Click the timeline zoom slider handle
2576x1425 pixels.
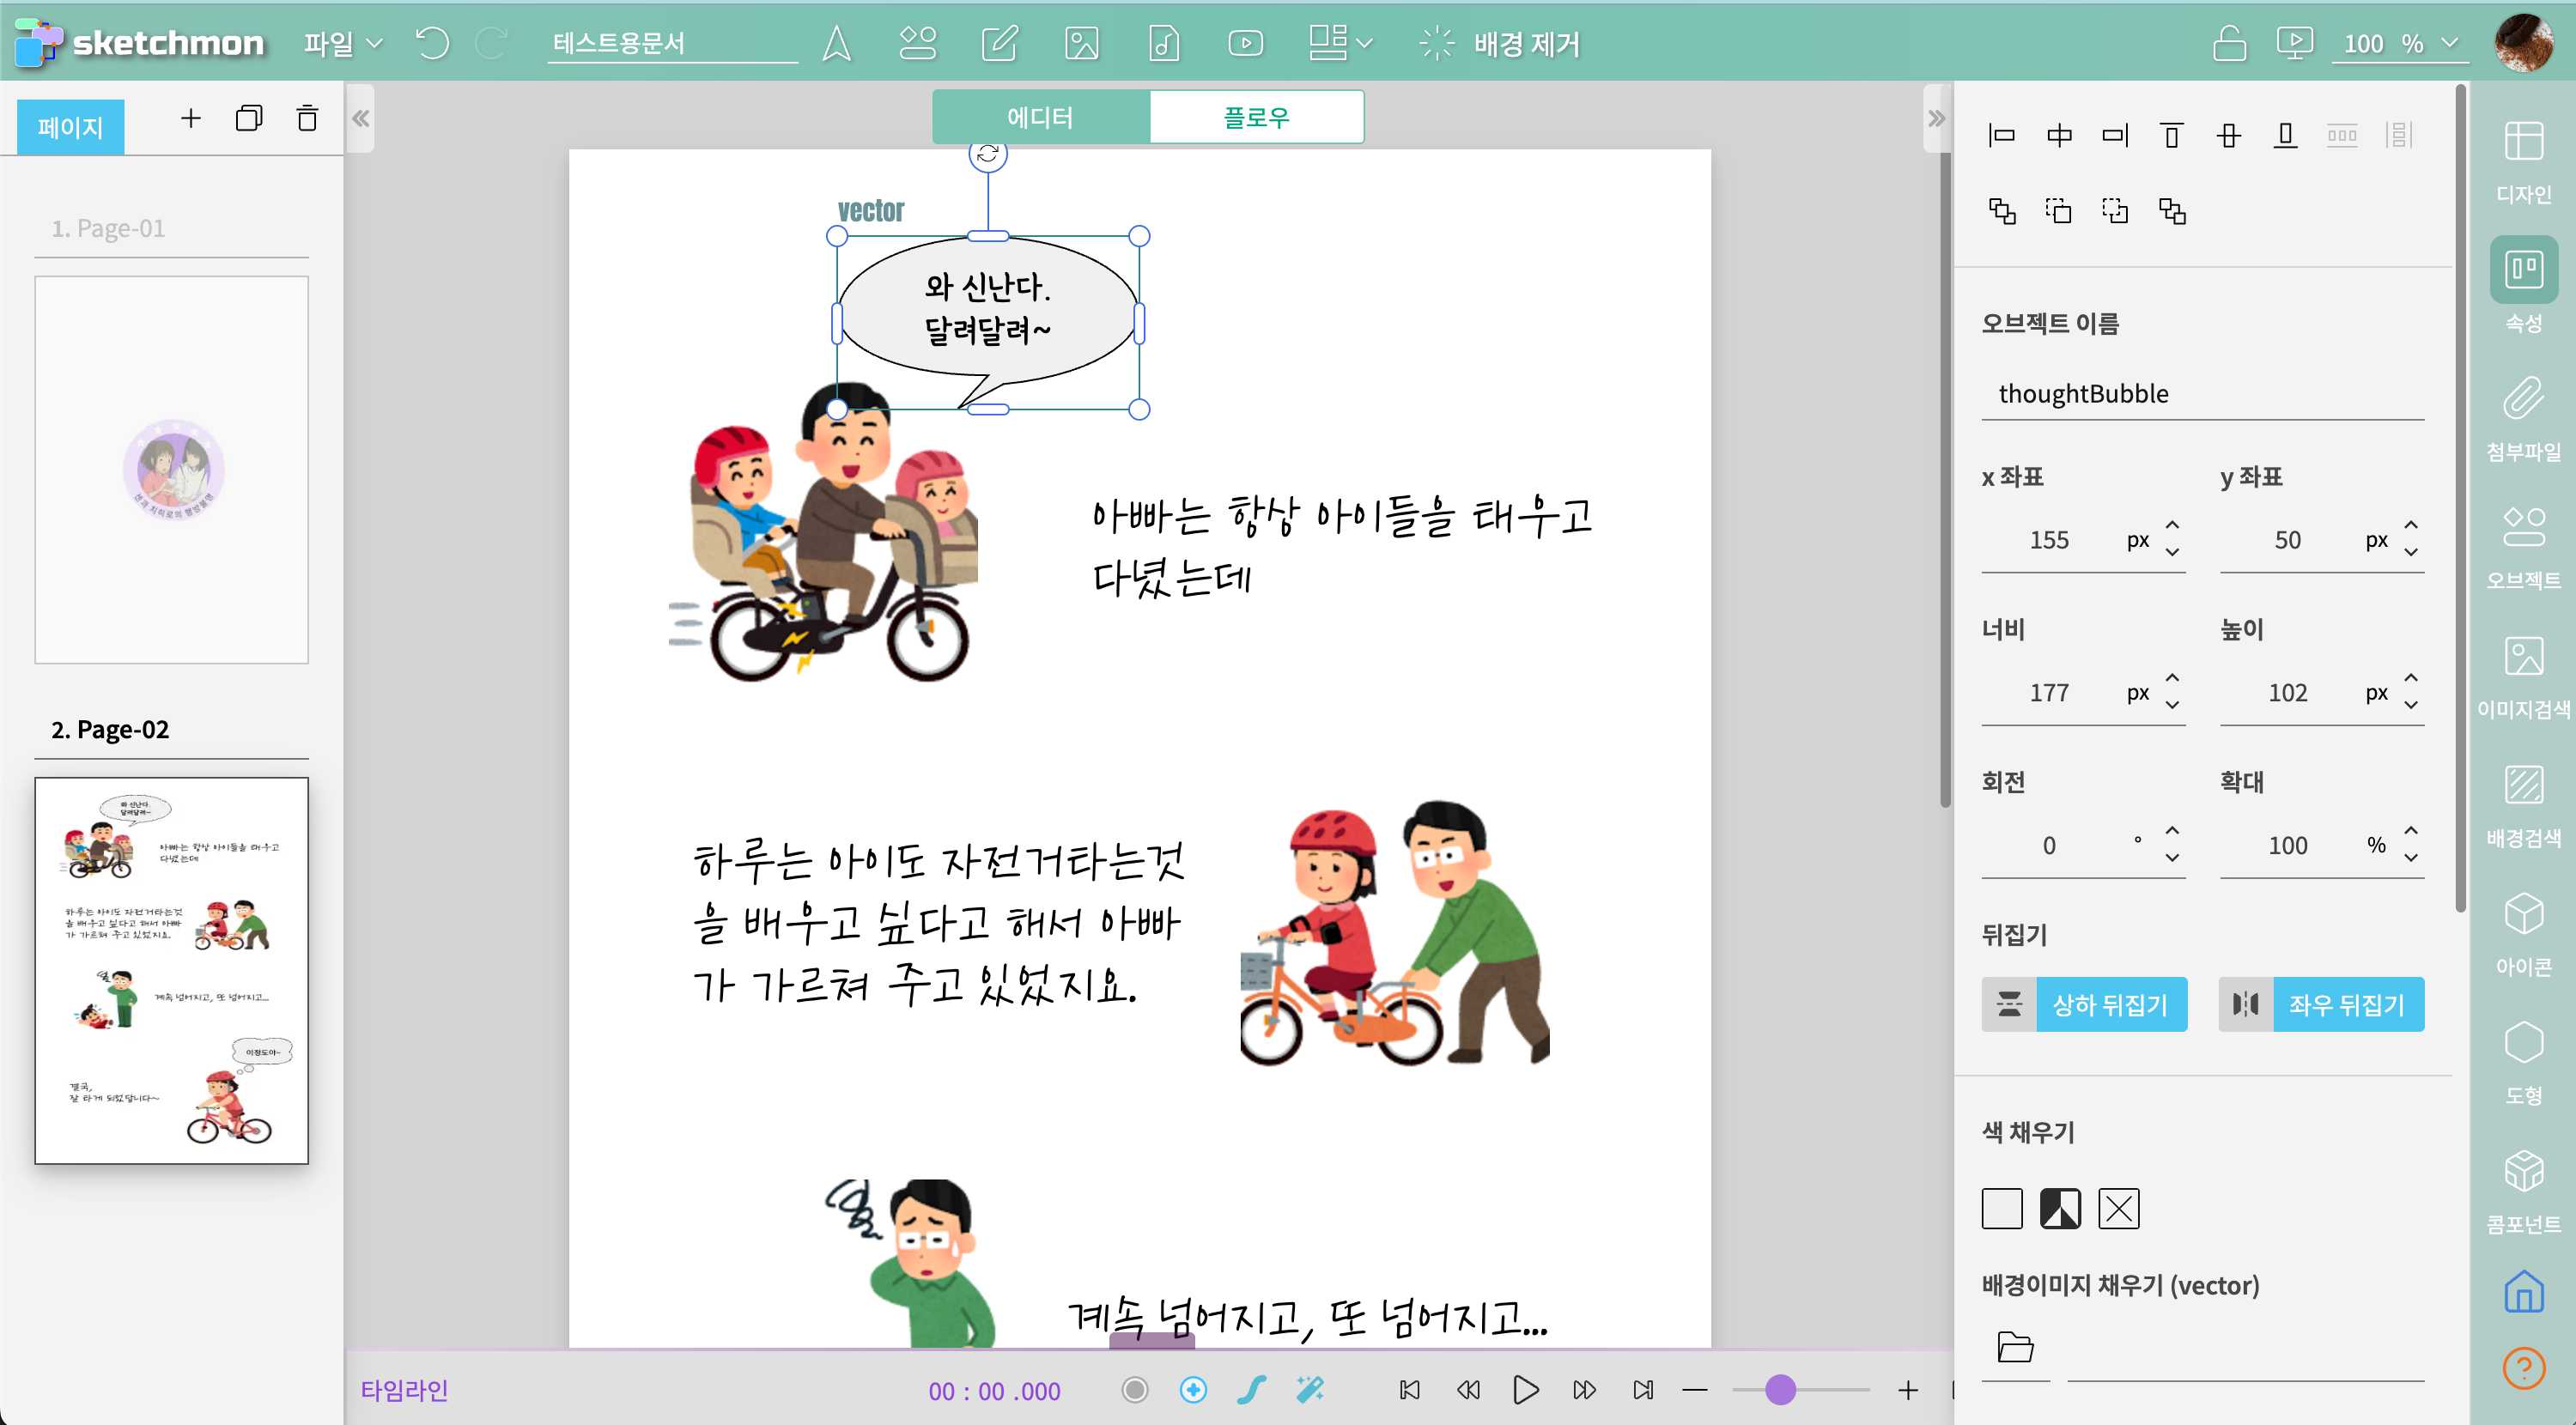point(1780,1389)
